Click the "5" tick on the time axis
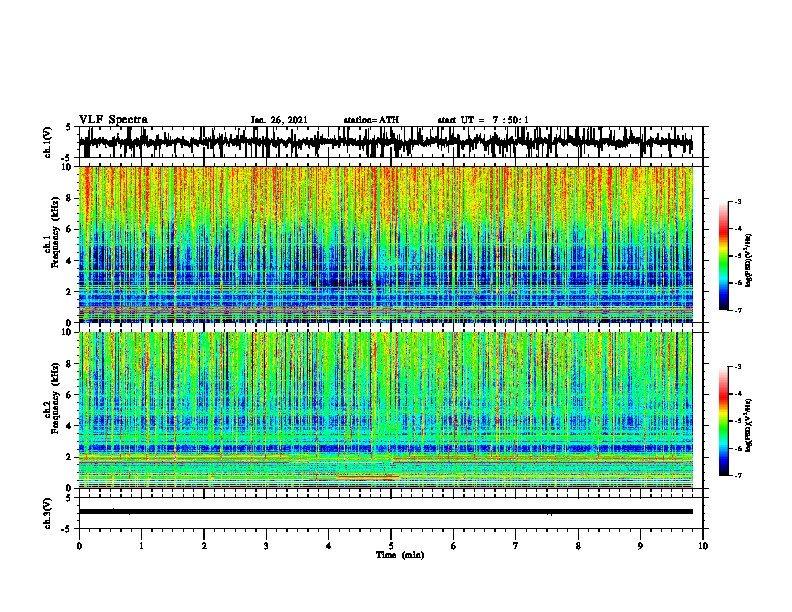 pos(391,546)
